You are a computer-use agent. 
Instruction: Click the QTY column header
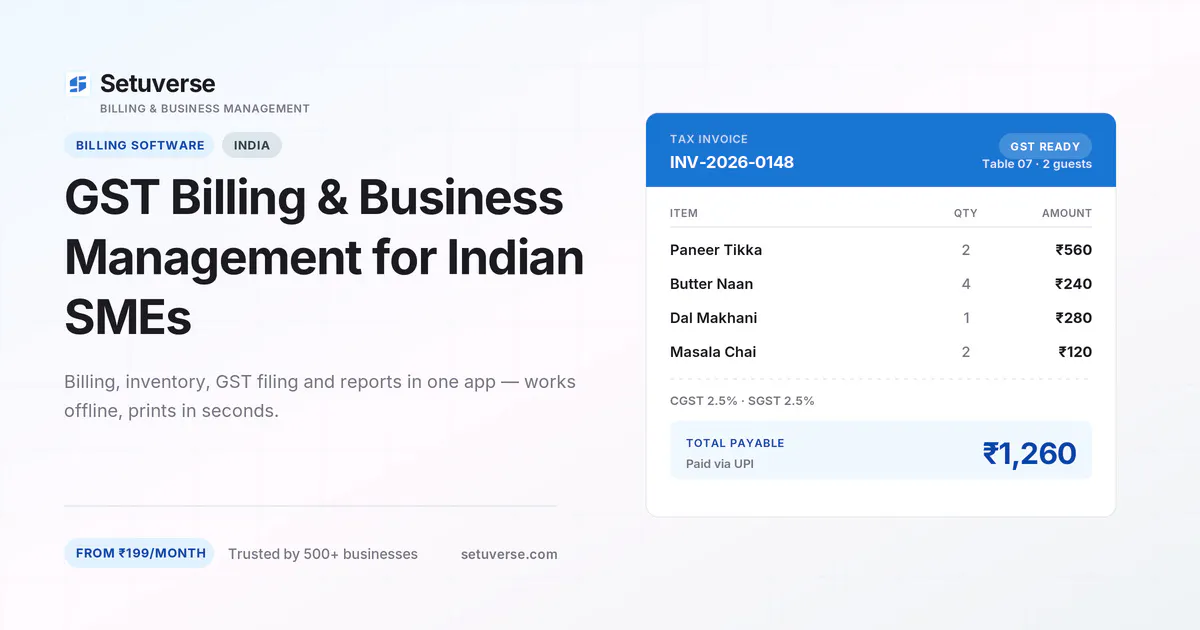(966, 213)
